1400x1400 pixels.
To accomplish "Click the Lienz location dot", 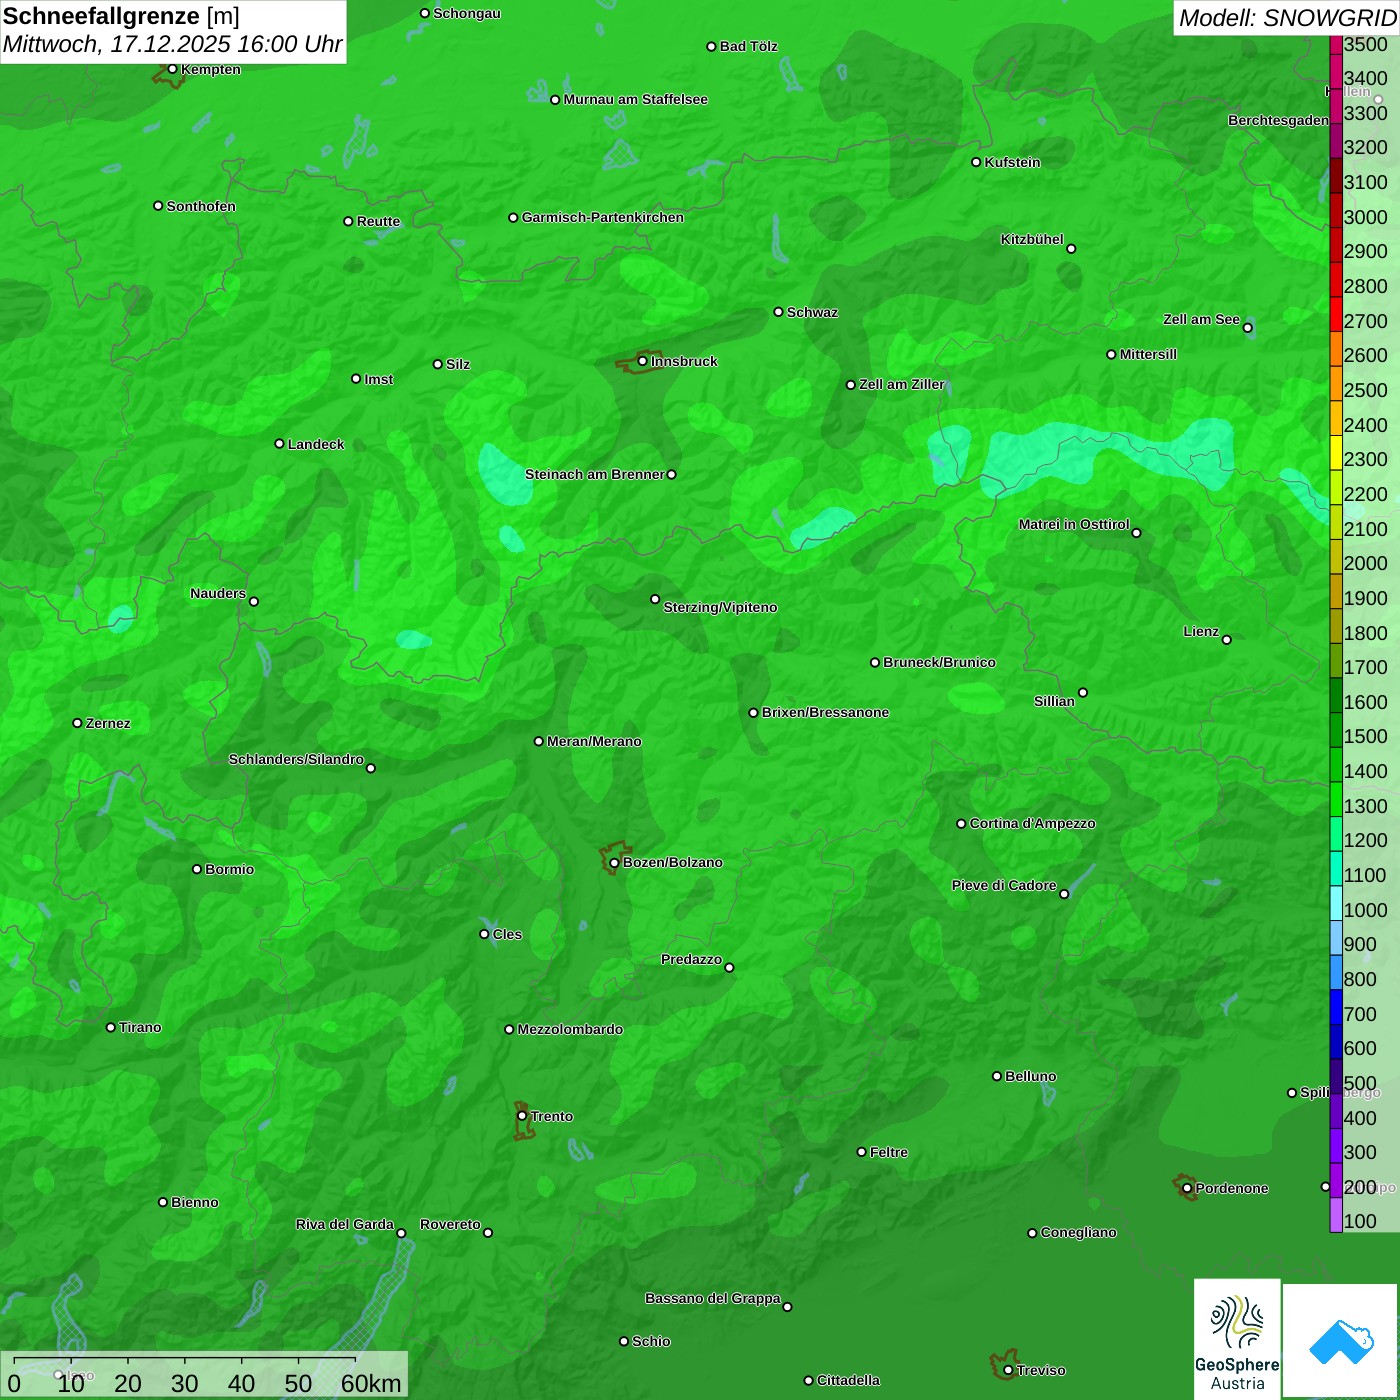I will coord(1227,639).
